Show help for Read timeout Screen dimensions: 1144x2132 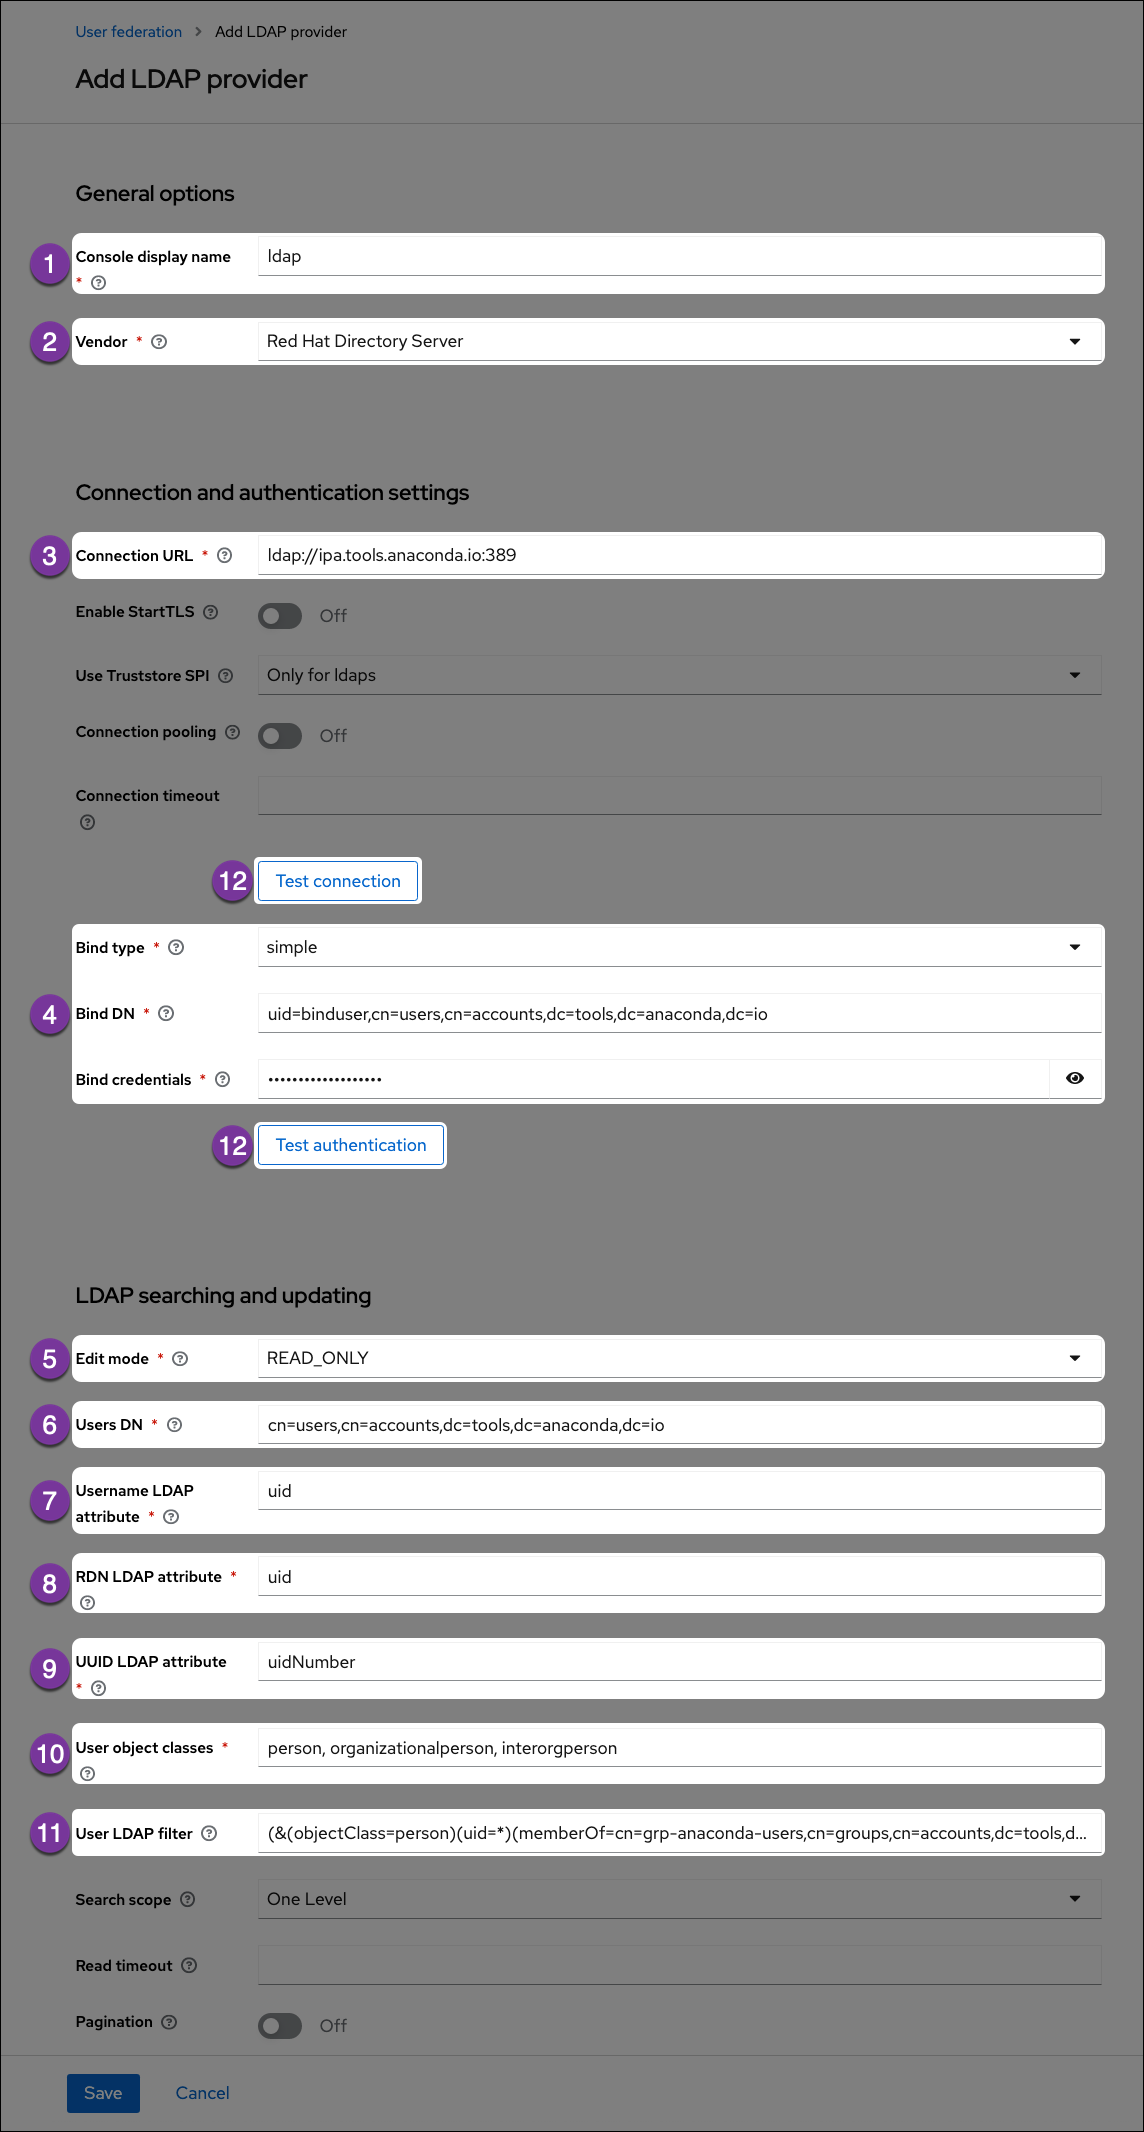(x=189, y=1965)
